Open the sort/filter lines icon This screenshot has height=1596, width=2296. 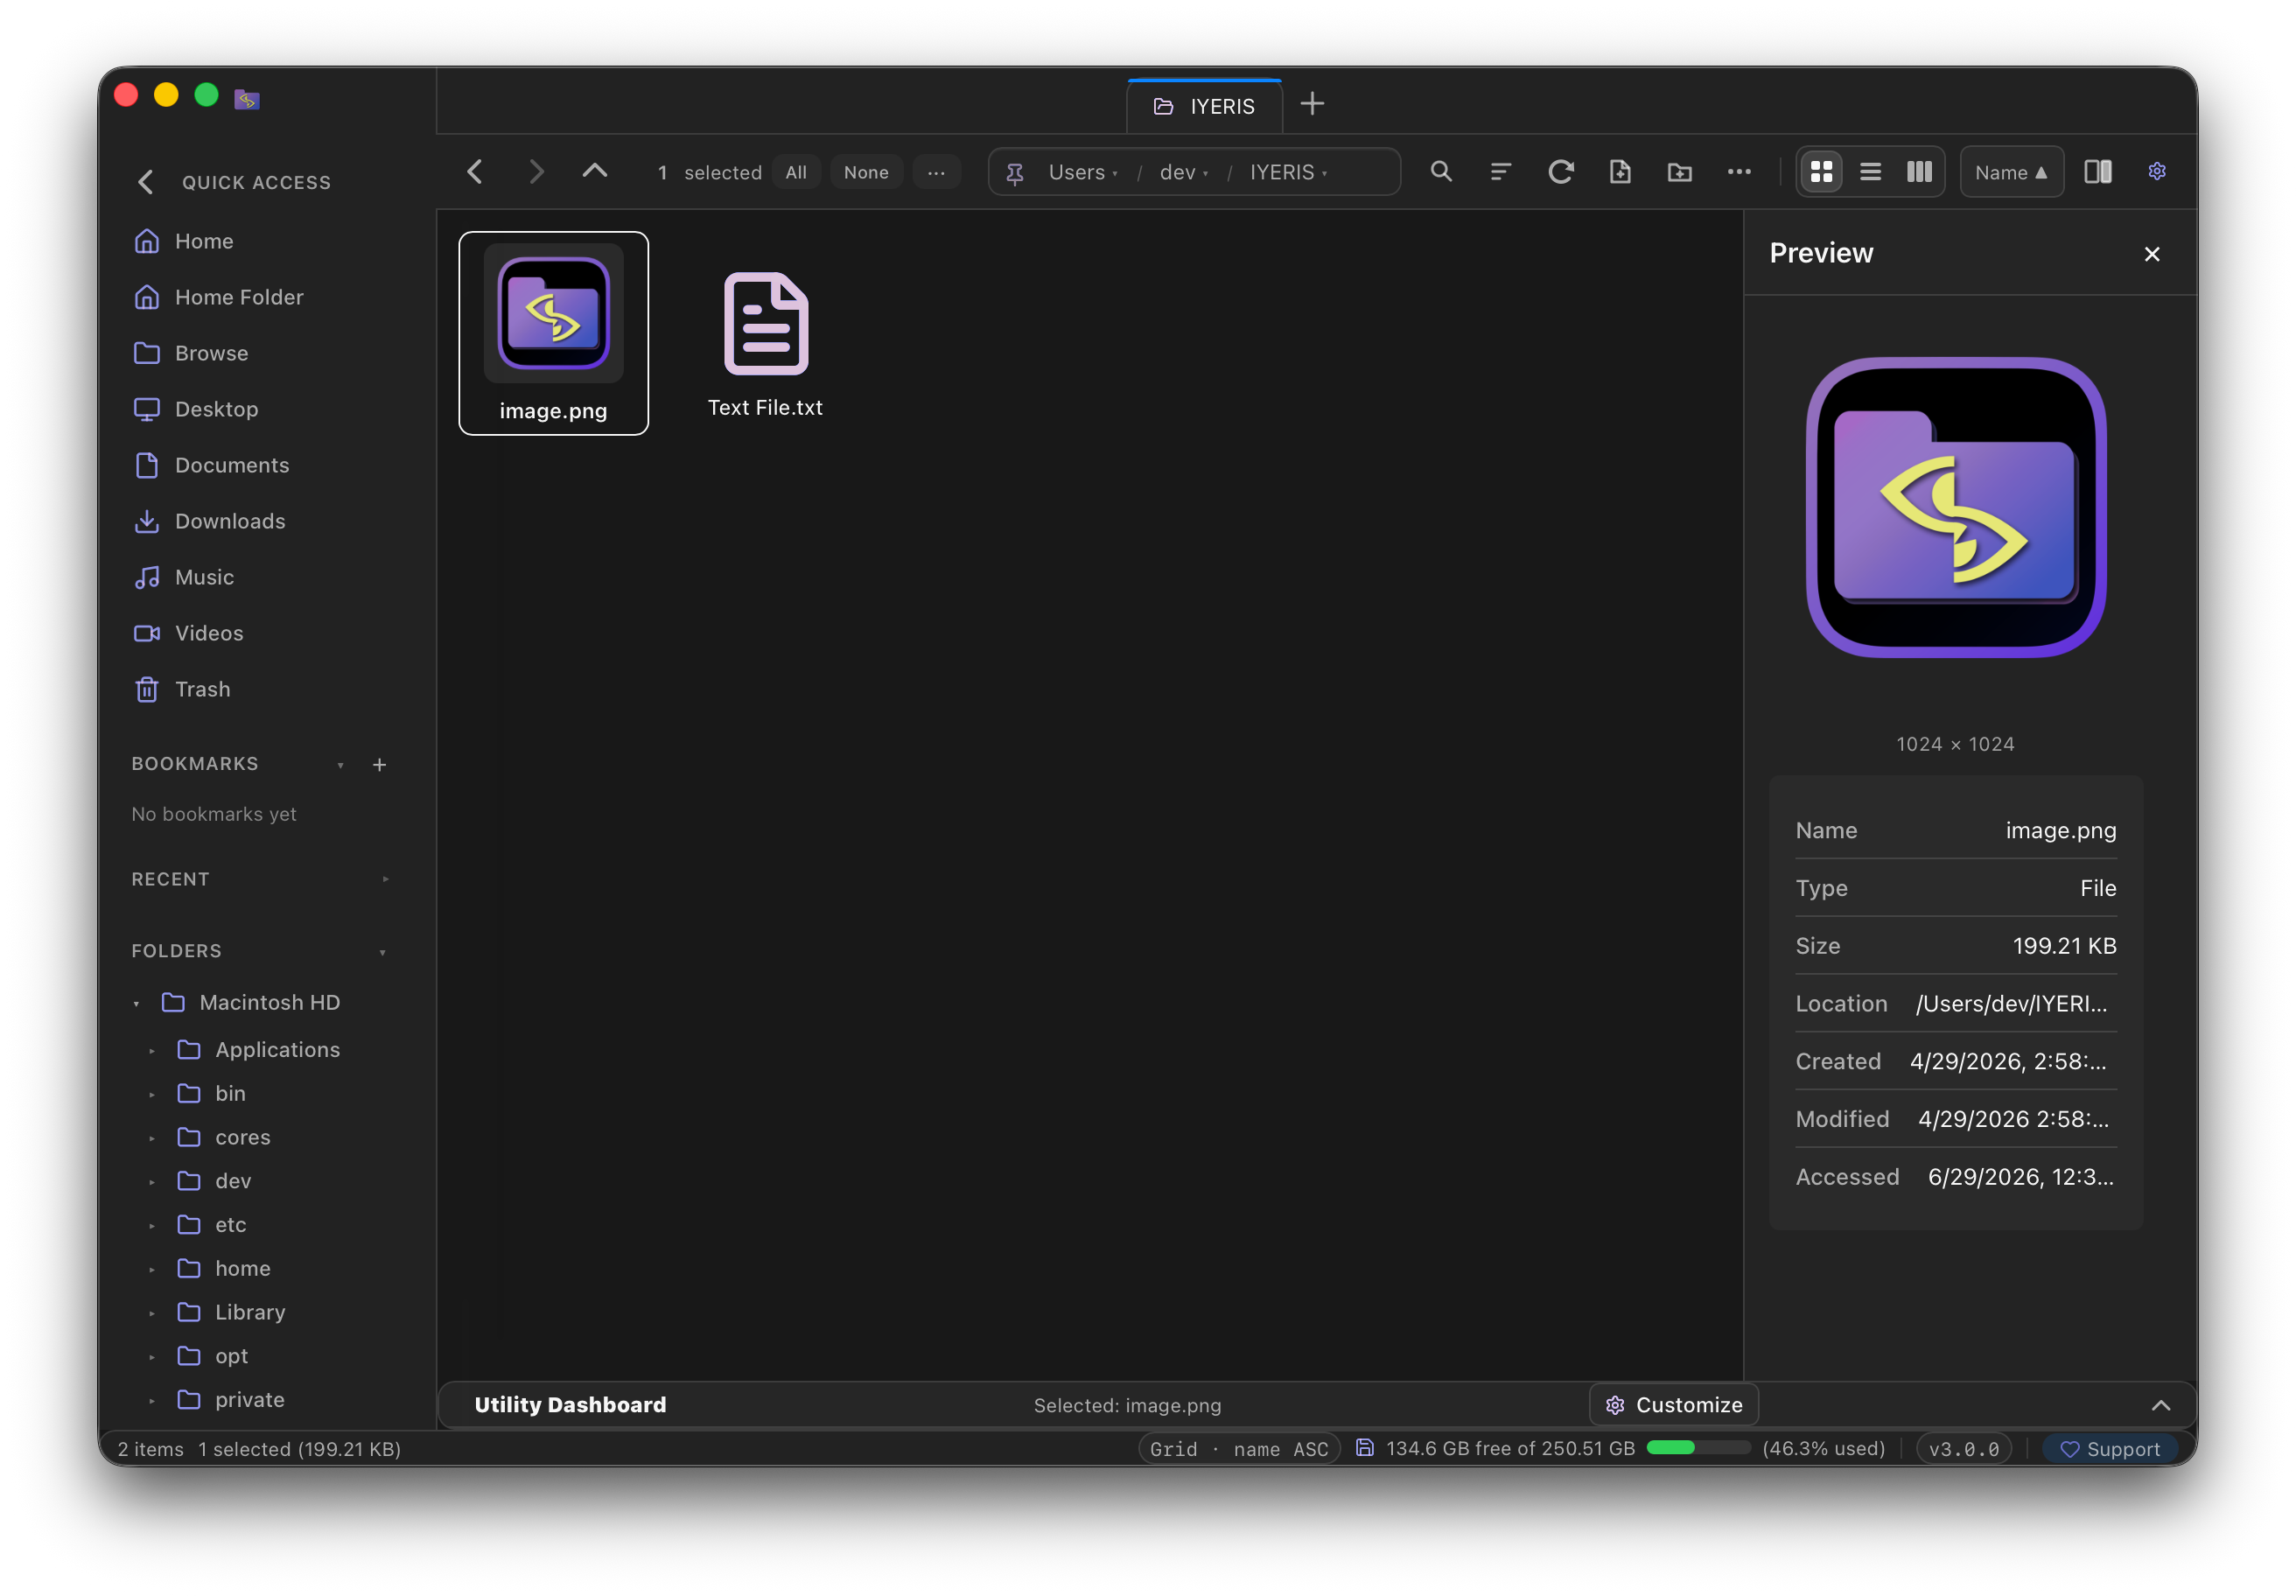pos(1500,172)
